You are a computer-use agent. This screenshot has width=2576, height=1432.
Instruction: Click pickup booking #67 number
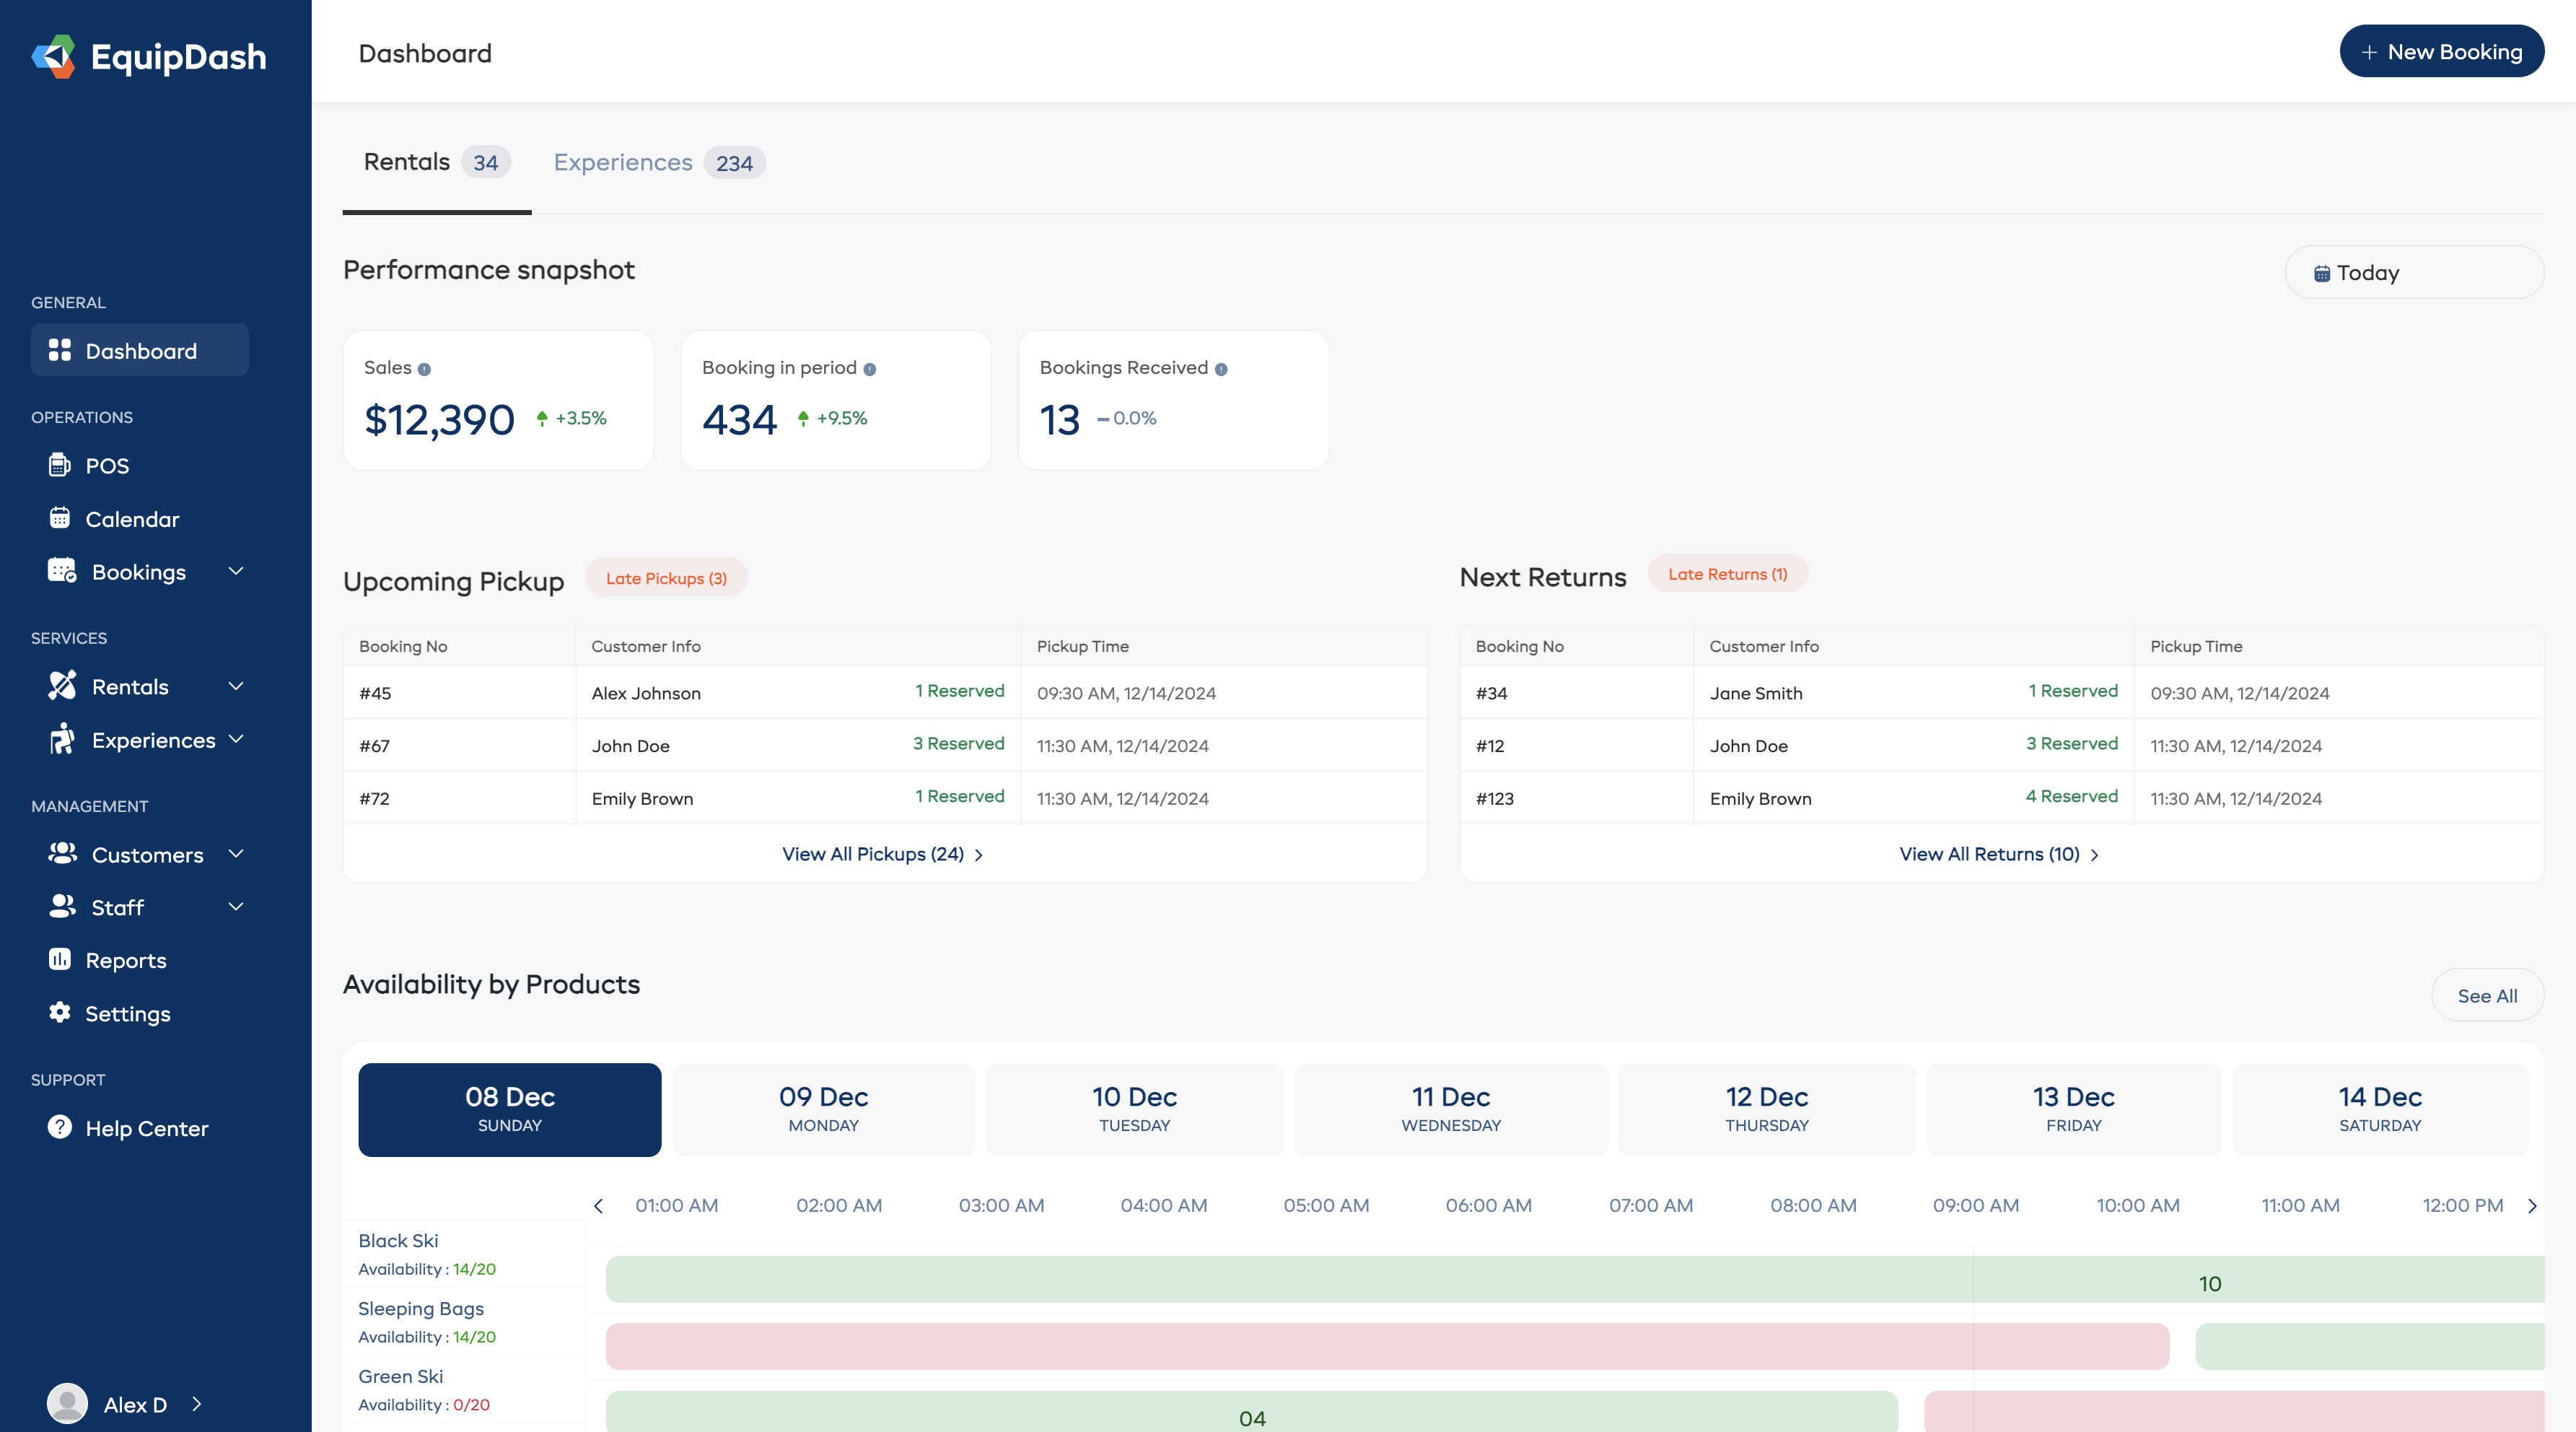tap(374, 746)
